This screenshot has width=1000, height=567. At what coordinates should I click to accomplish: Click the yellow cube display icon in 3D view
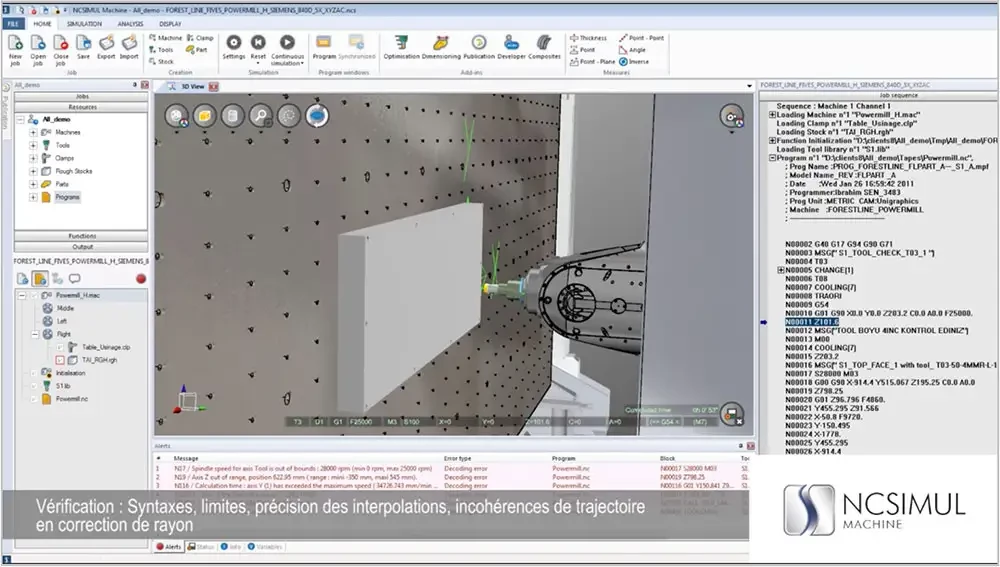pyautogui.click(x=204, y=115)
